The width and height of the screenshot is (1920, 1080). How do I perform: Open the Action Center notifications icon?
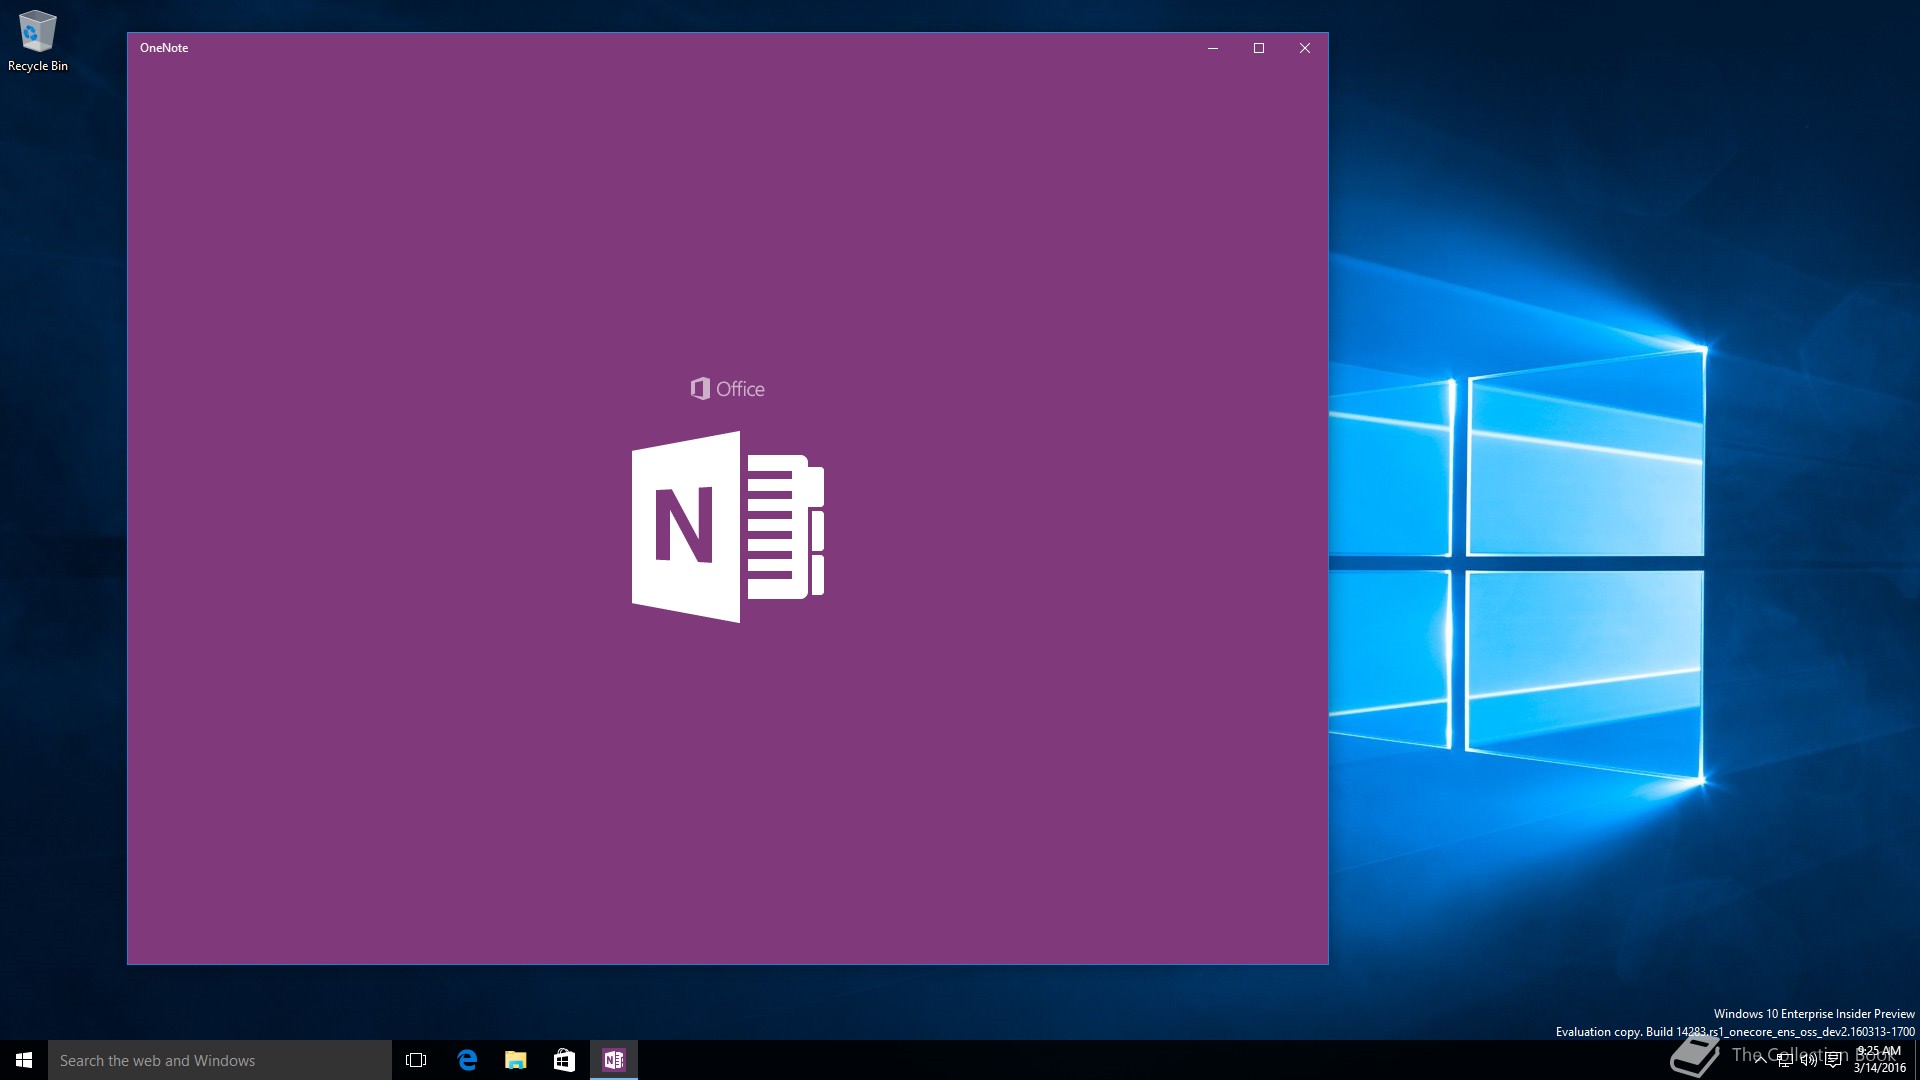click(1833, 1060)
